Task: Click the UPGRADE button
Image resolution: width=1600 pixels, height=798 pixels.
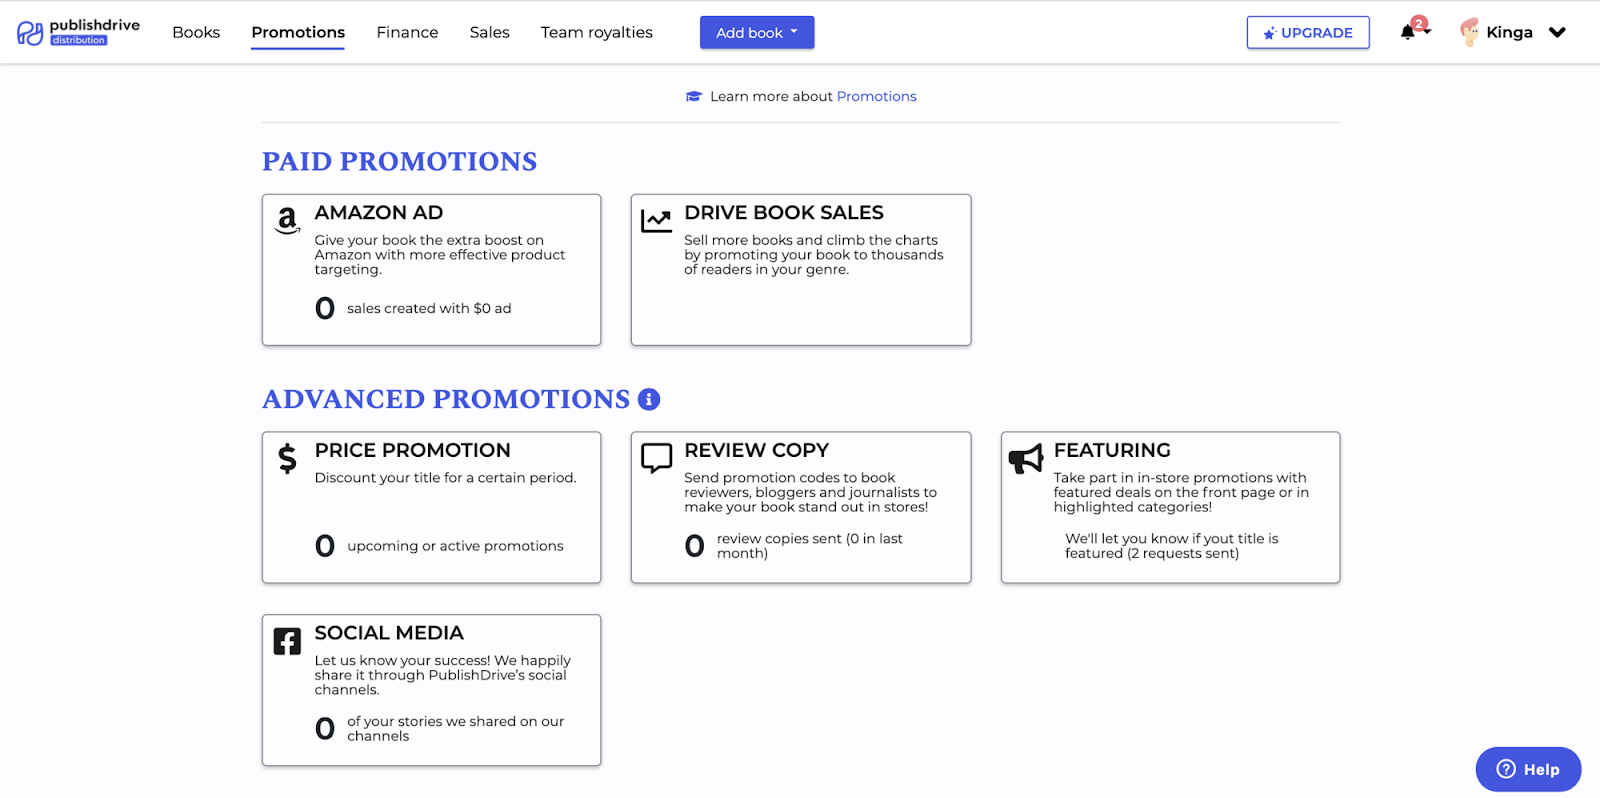Action: [1308, 32]
